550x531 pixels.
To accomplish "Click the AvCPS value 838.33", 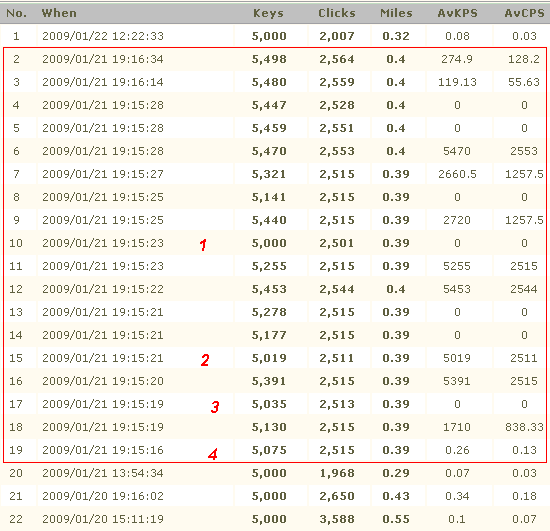I will [x=524, y=427].
